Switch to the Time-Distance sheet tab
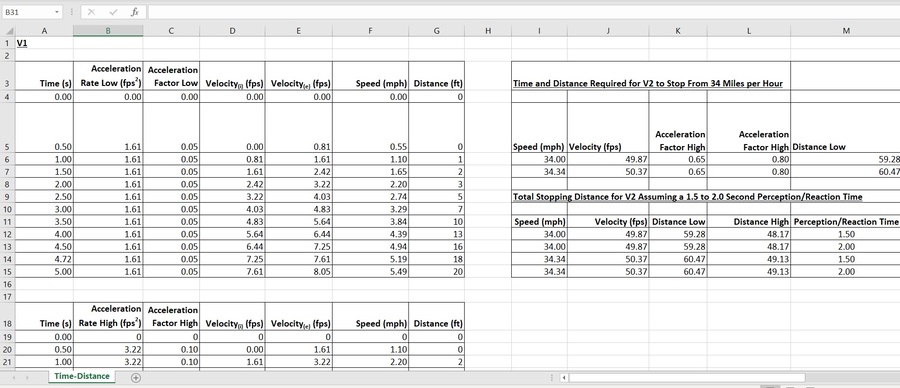Viewport: 900px width, 388px height. coord(82,377)
